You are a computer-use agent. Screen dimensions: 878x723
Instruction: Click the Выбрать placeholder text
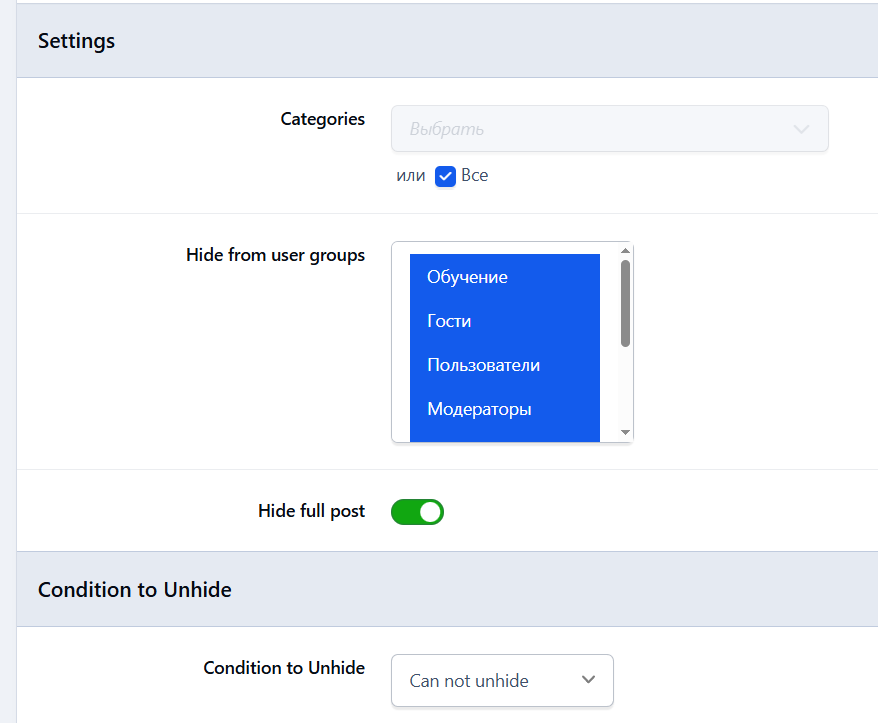(447, 129)
